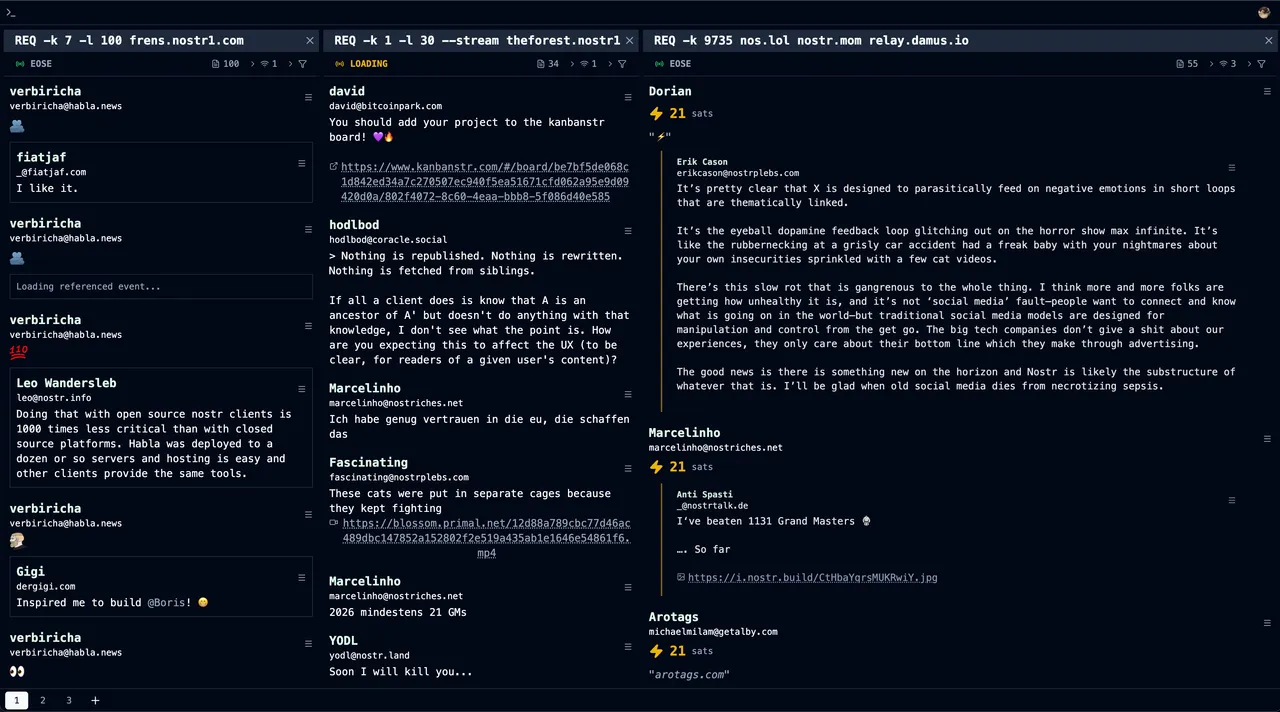This screenshot has height=712, width=1280.
Task: Click the user avatar in top-right corner
Action: [x=1264, y=13]
